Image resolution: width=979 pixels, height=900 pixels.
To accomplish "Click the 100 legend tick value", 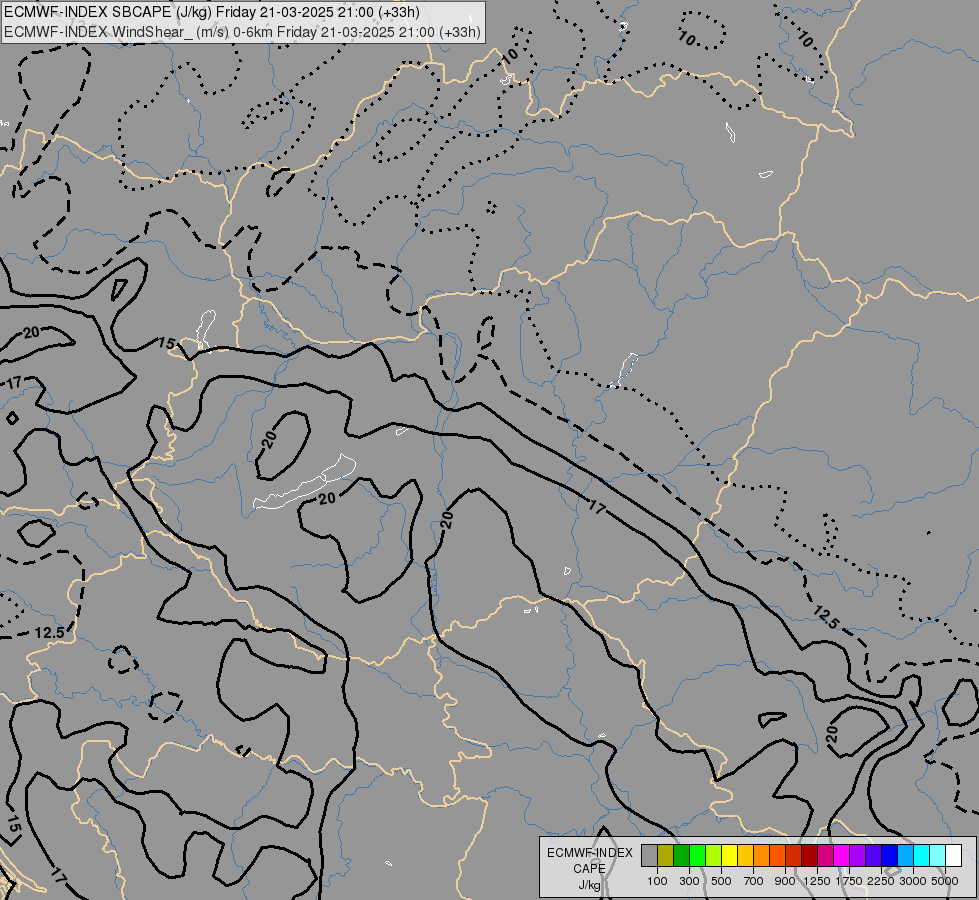I will click(x=657, y=881).
